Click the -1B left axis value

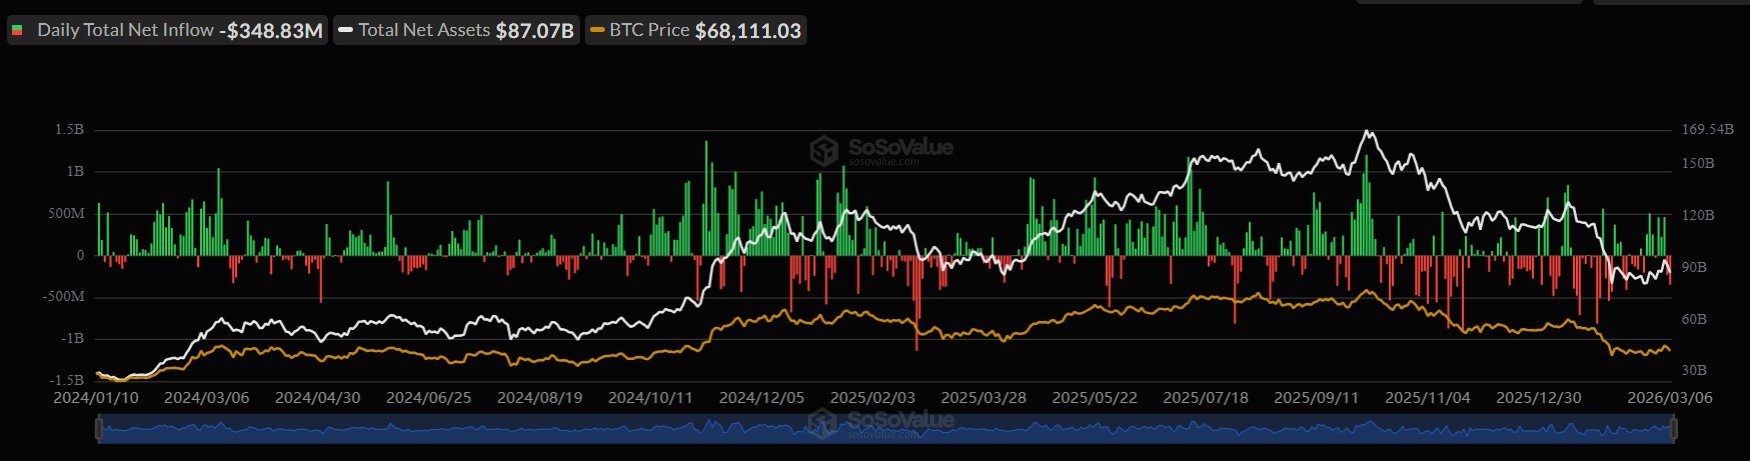(x=72, y=339)
